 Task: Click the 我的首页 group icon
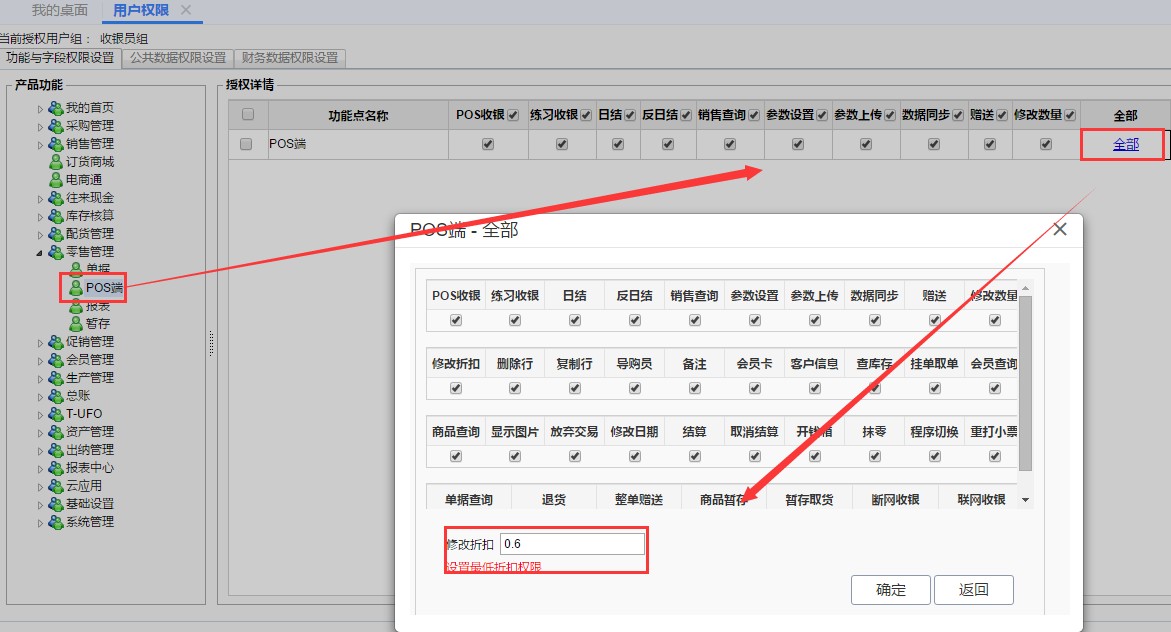56,108
